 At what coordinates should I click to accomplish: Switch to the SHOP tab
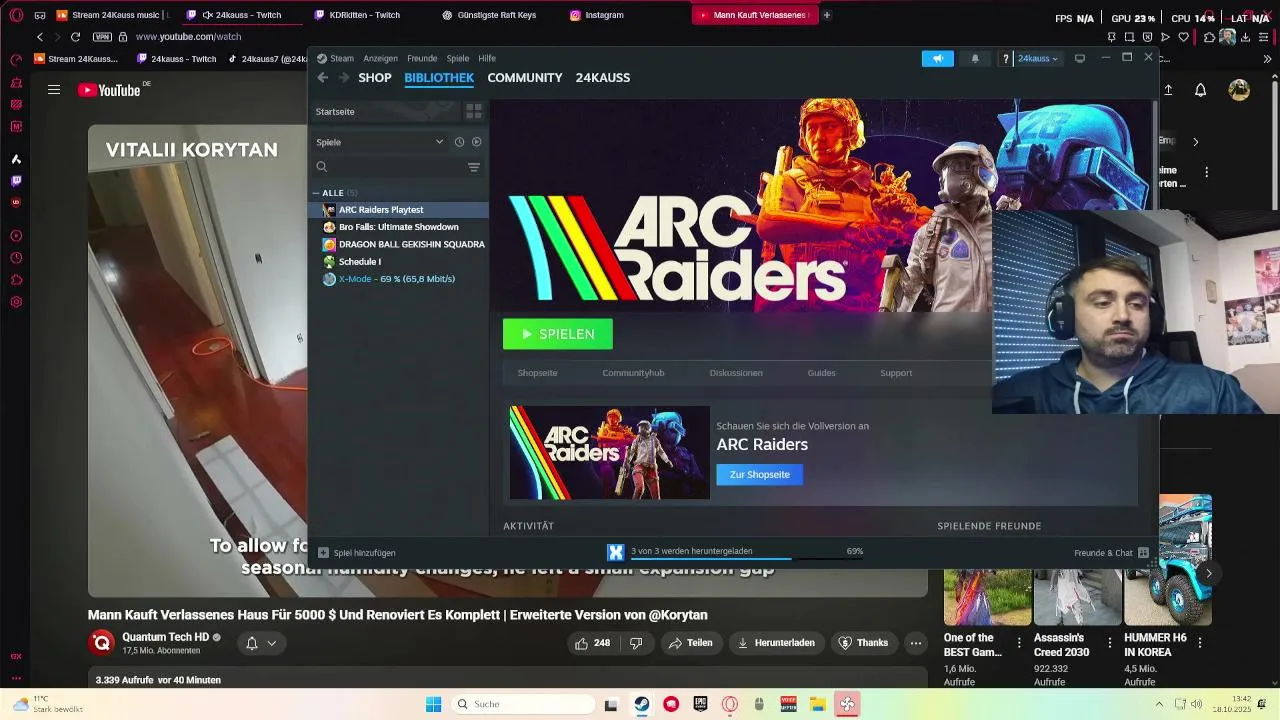tap(375, 77)
